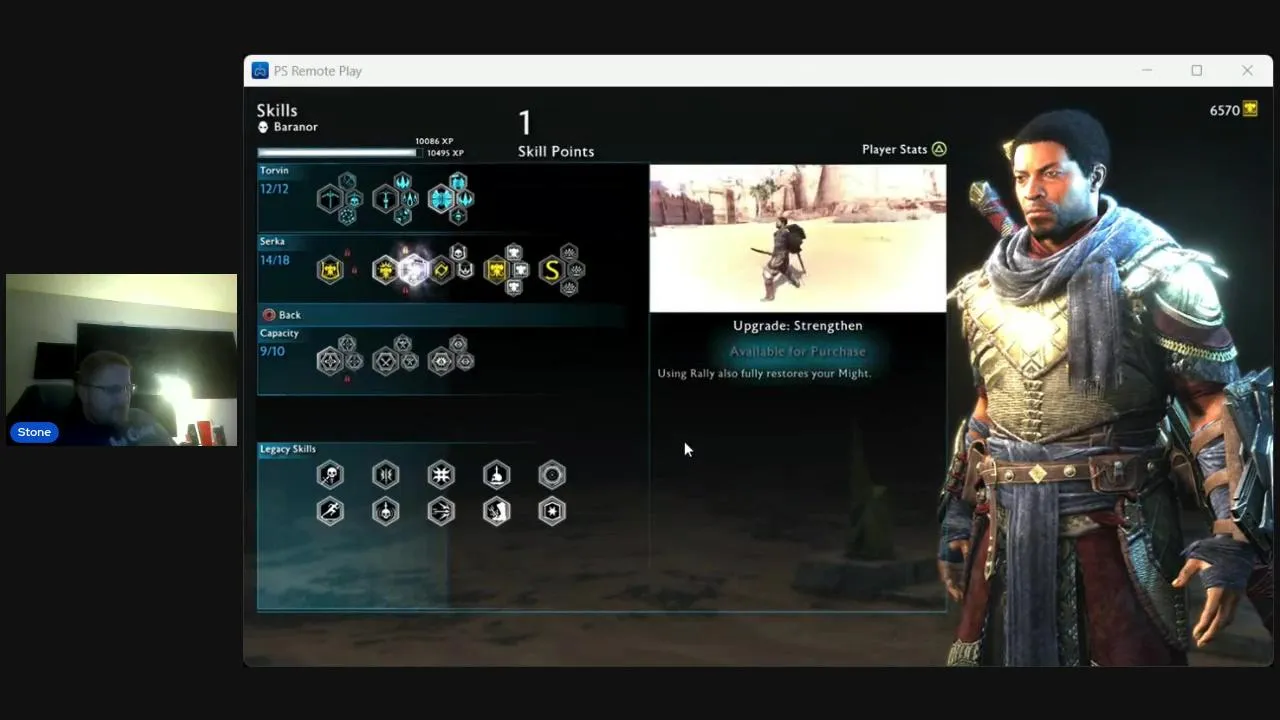Click the XP progress bar
The width and height of the screenshot is (1280, 720).
click(340, 153)
